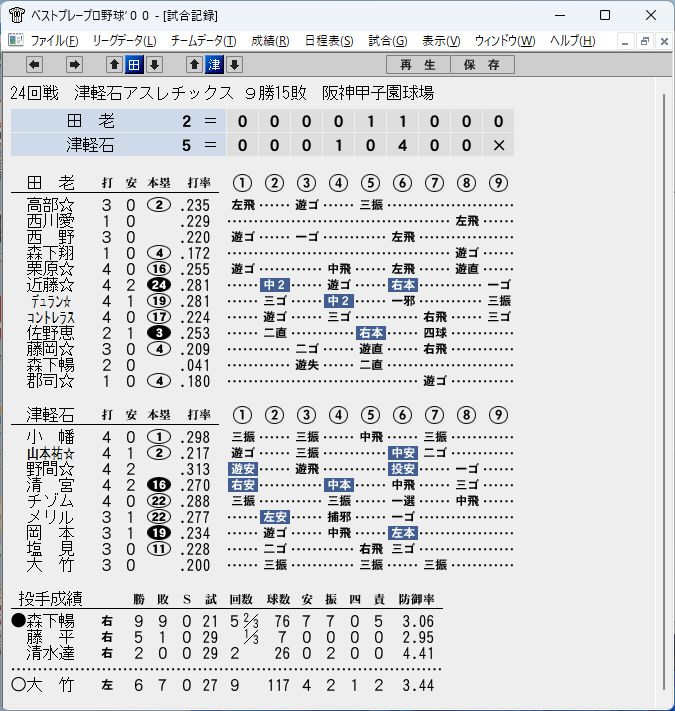675x711 pixels.
Task: Click the app trophy icon in title bar
Action: pyautogui.click(x=17, y=15)
